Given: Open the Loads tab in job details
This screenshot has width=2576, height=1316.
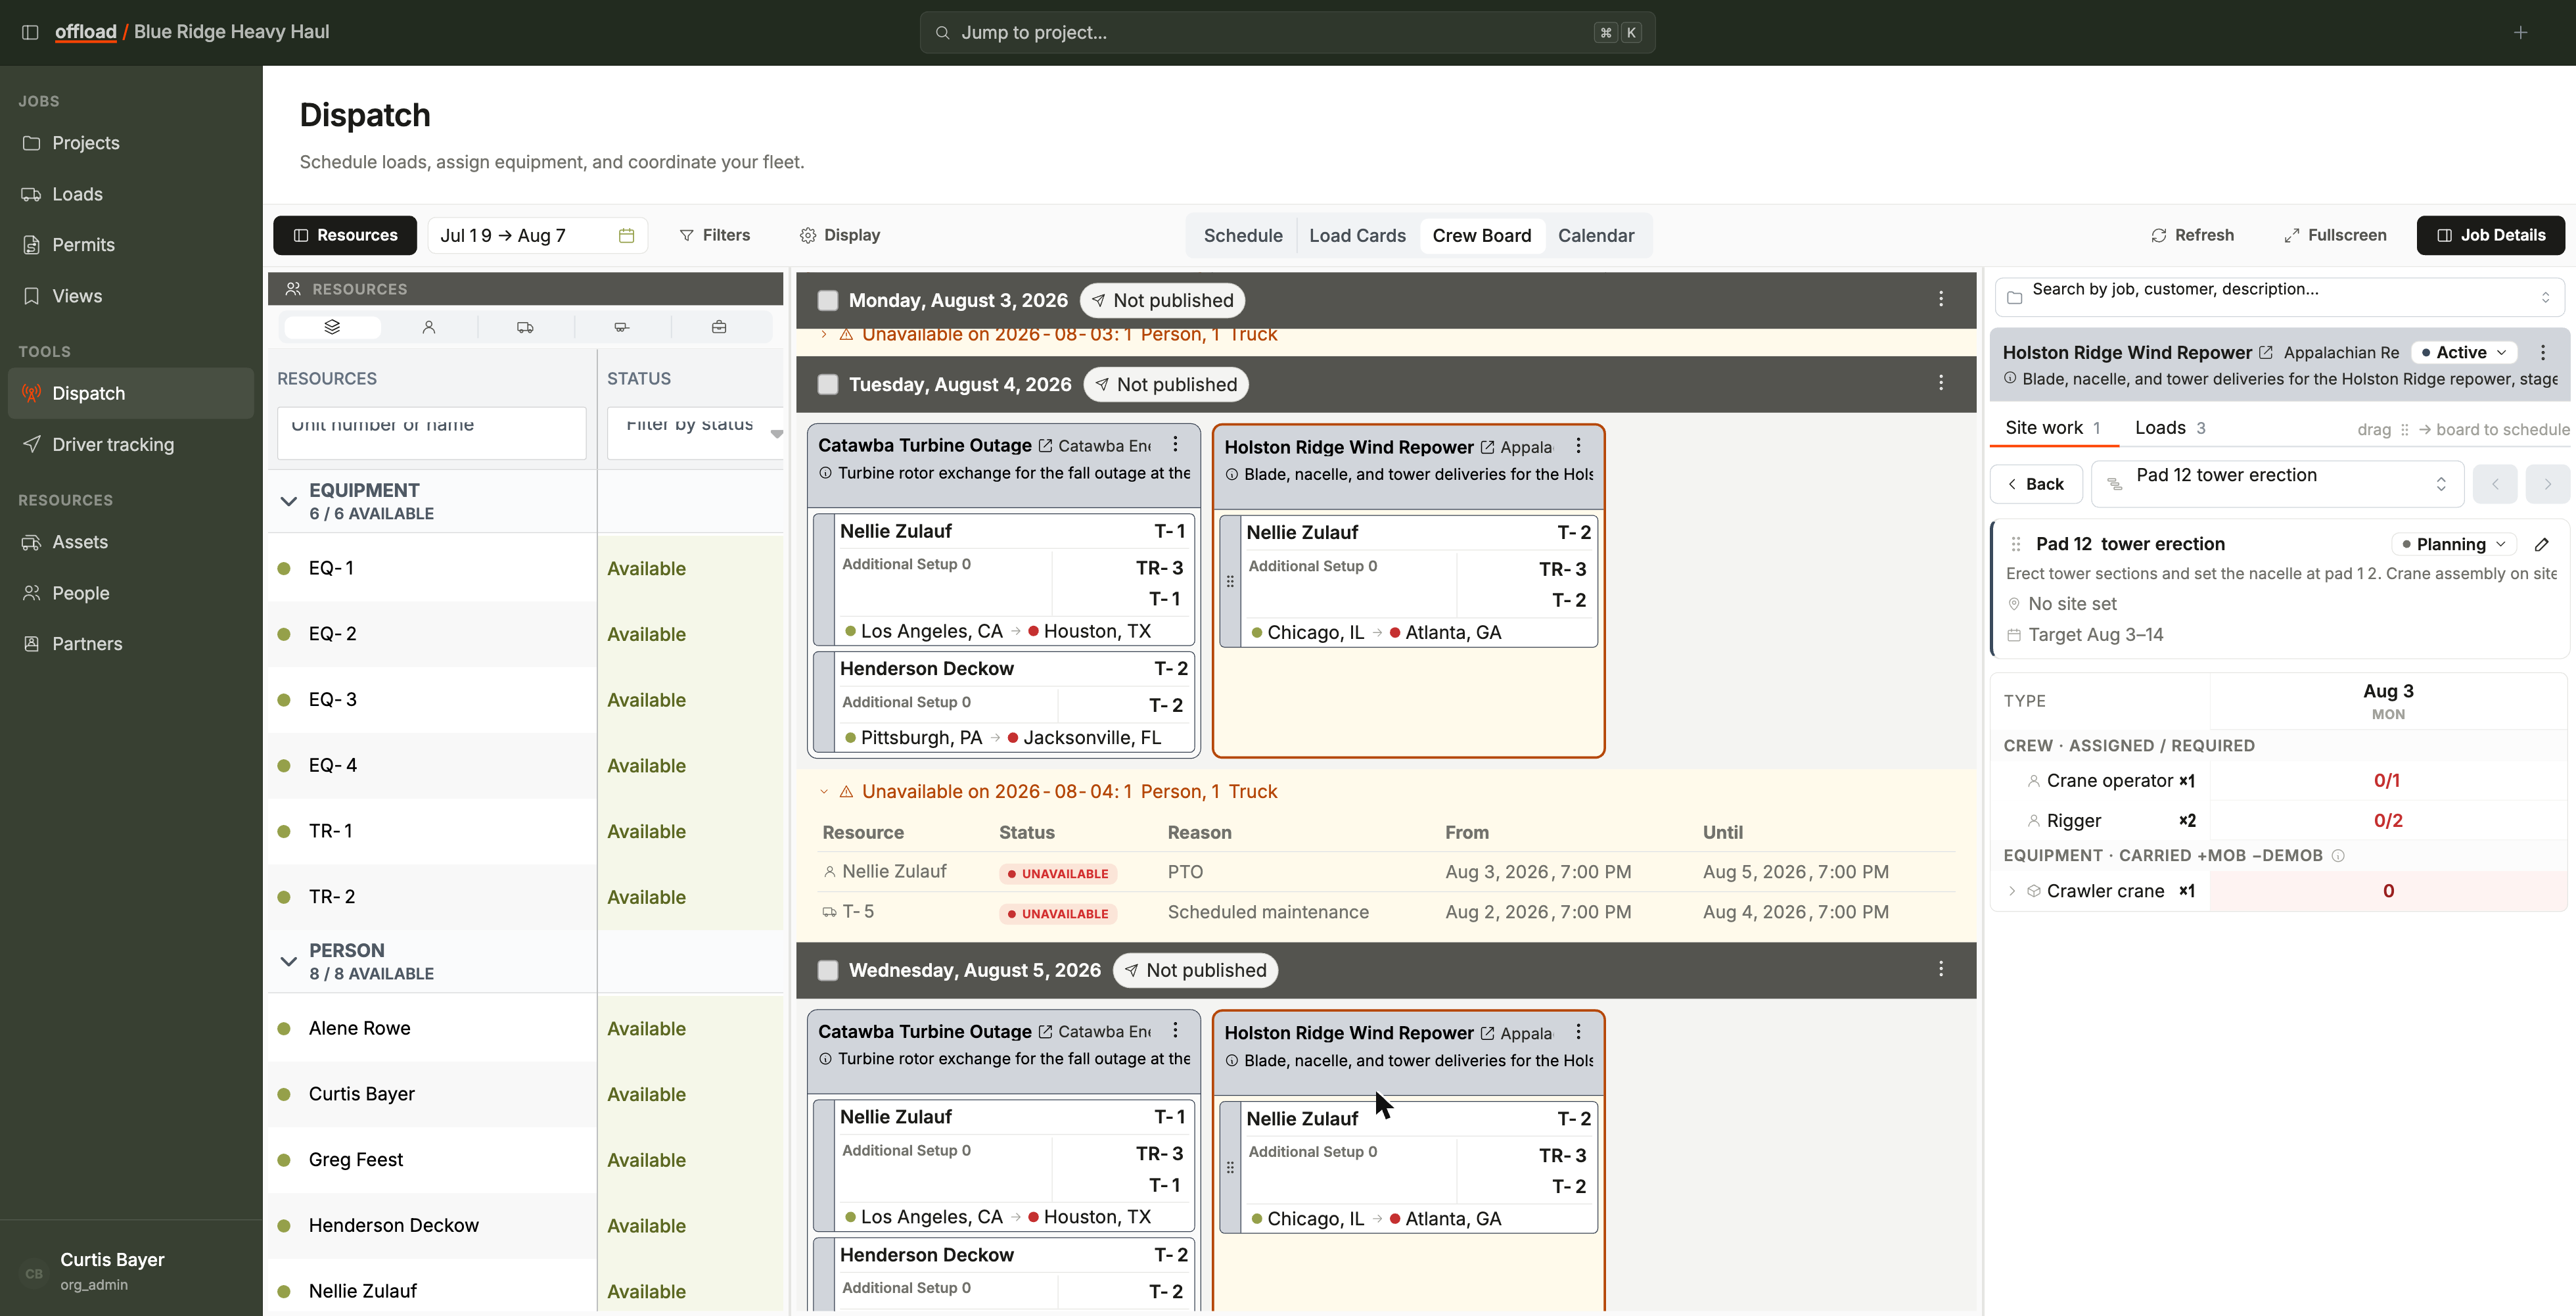Looking at the screenshot, I should pos(2170,428).
